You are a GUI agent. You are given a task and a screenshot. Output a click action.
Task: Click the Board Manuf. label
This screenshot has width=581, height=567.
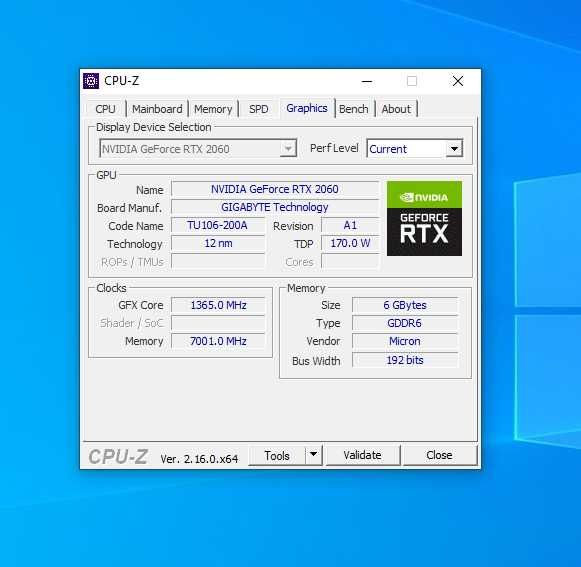[129, 208]
